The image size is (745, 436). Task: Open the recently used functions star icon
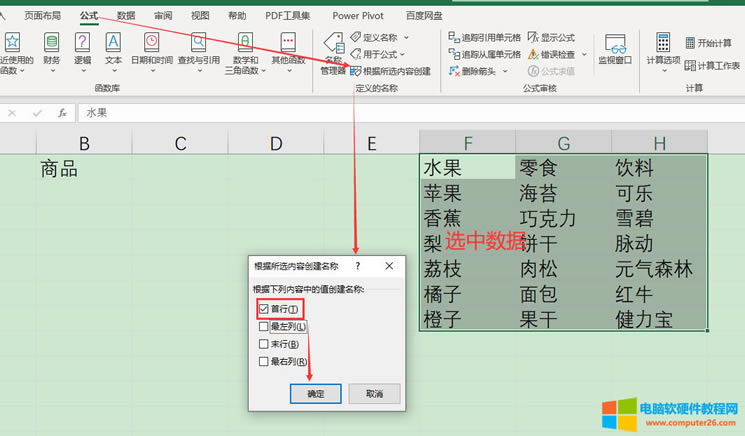point(12,43)
